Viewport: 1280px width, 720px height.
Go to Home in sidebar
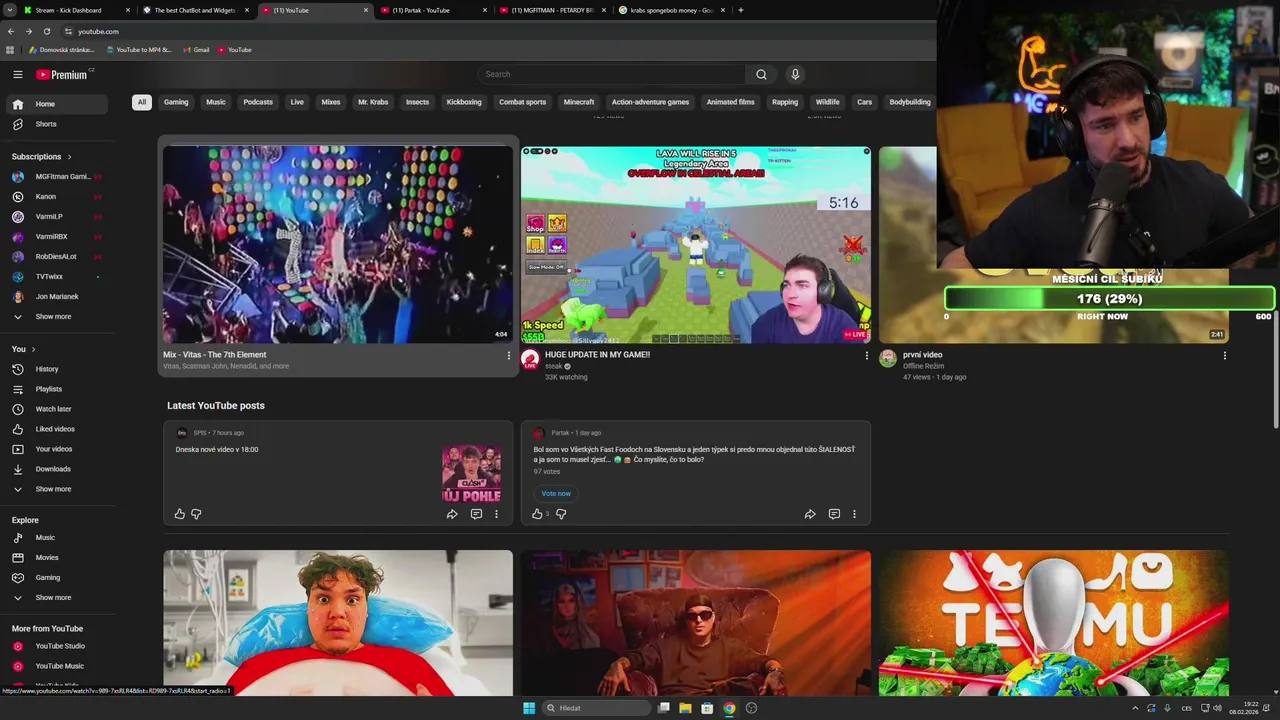[56, 104]
